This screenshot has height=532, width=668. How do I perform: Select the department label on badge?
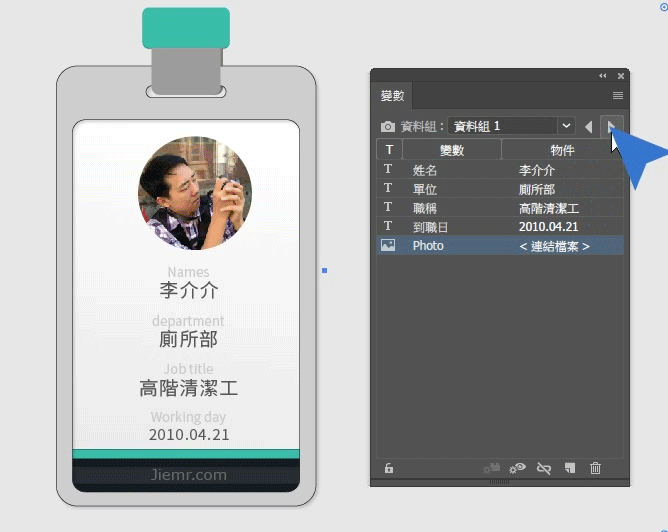click(x=188, y=321)
